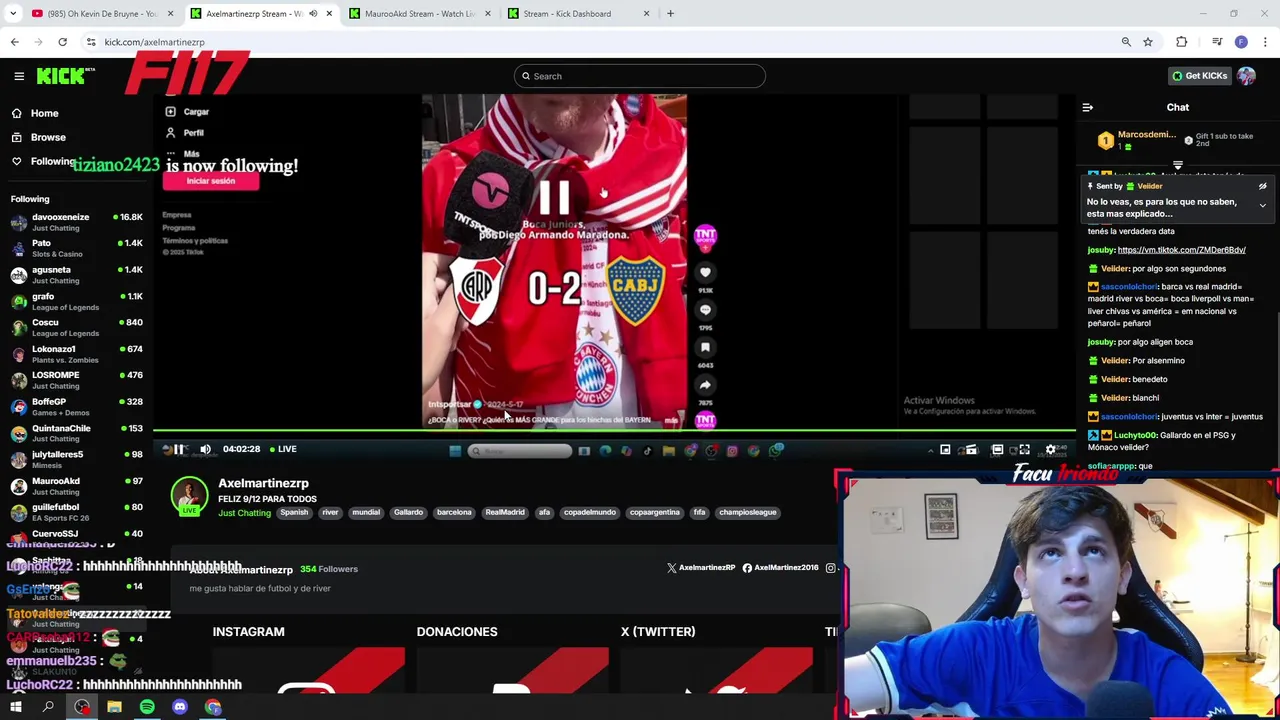The image size is (1280, 720).
Task: Mute the stream volume
Action: pyautogui.click(x=205, y=449)
